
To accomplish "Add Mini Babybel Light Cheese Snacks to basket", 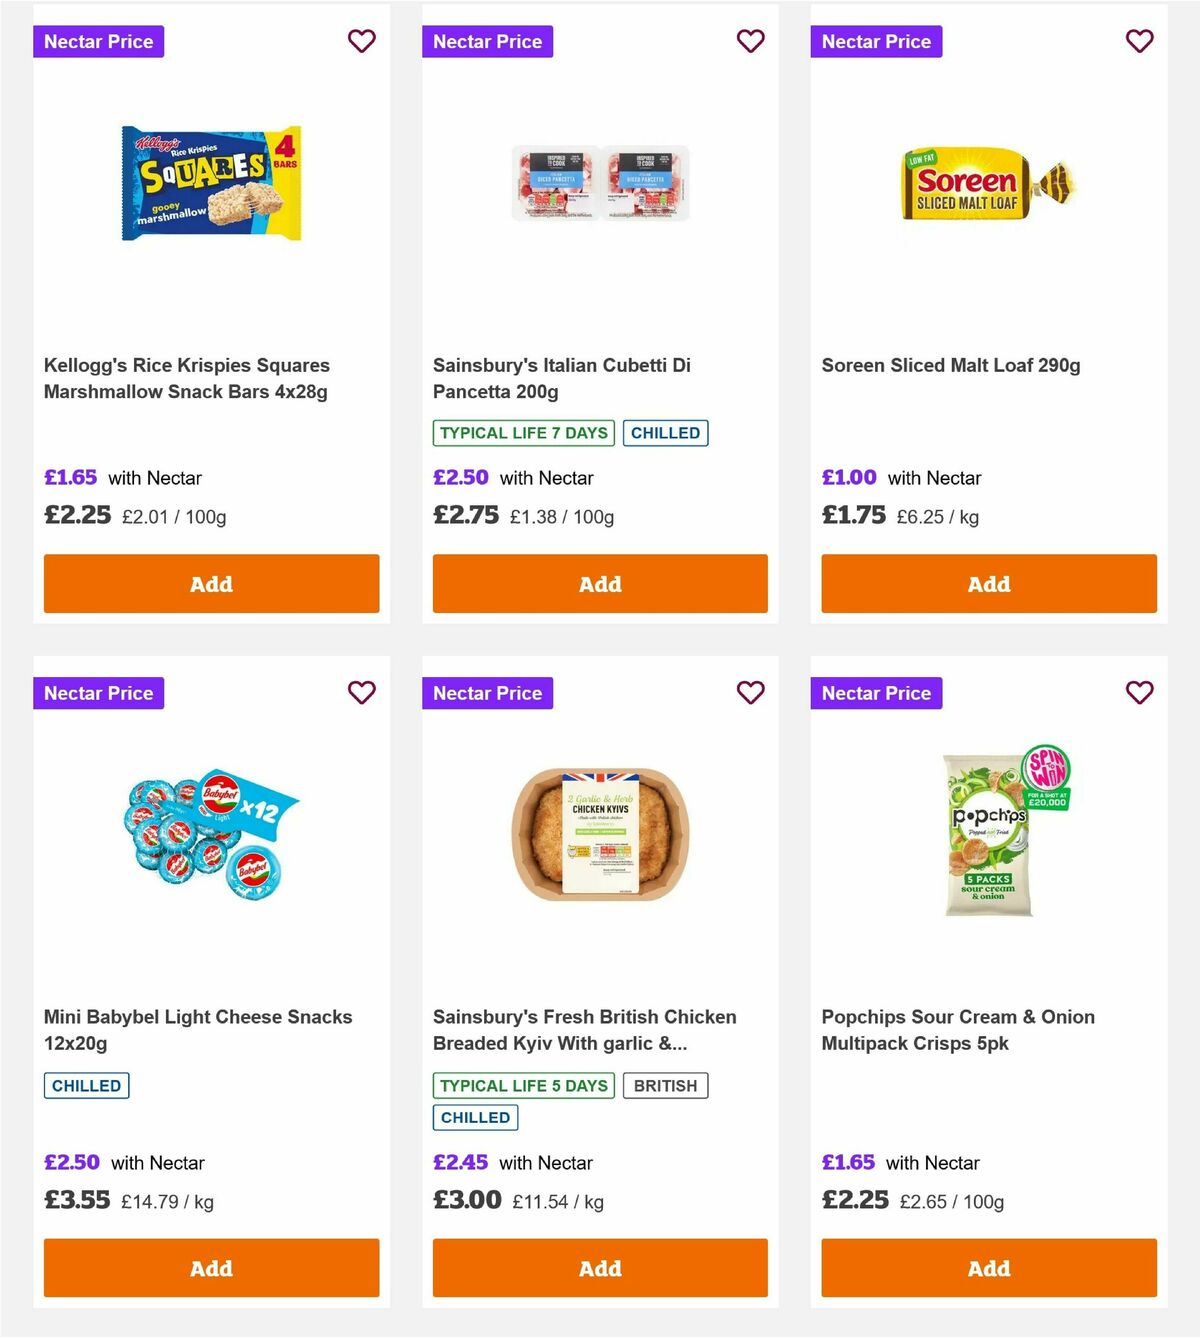I will click(210, 1268).
